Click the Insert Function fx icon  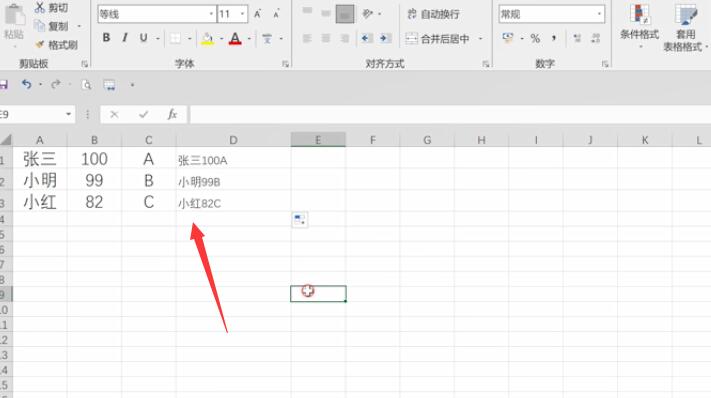click(x=172, y=114)
